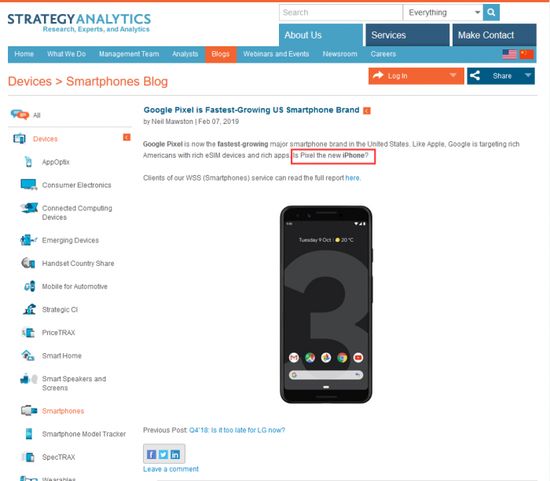Viewport: 550px width, 481px height.
Task: Open previous post about LG
Action: click(237, 430)
